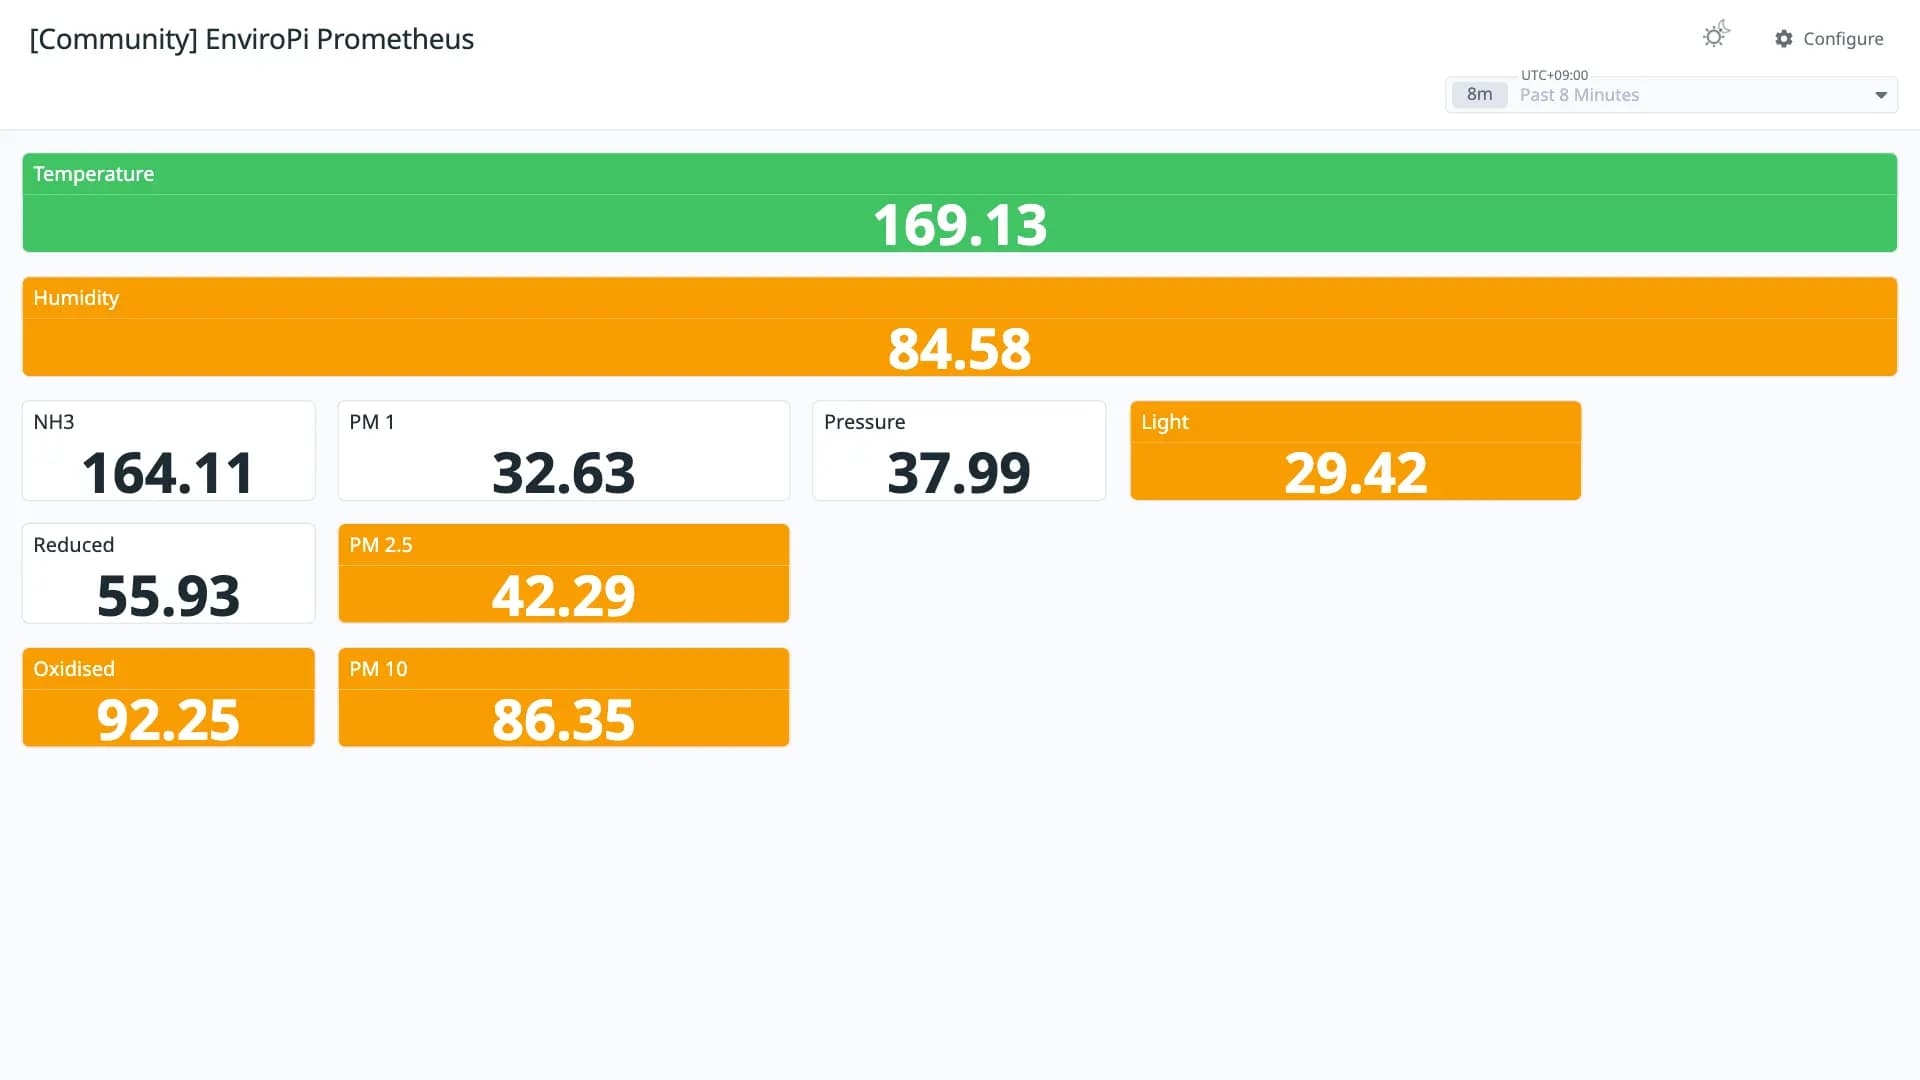Open the PM 1 widget

pyautogui.click(x=563, y=450)
